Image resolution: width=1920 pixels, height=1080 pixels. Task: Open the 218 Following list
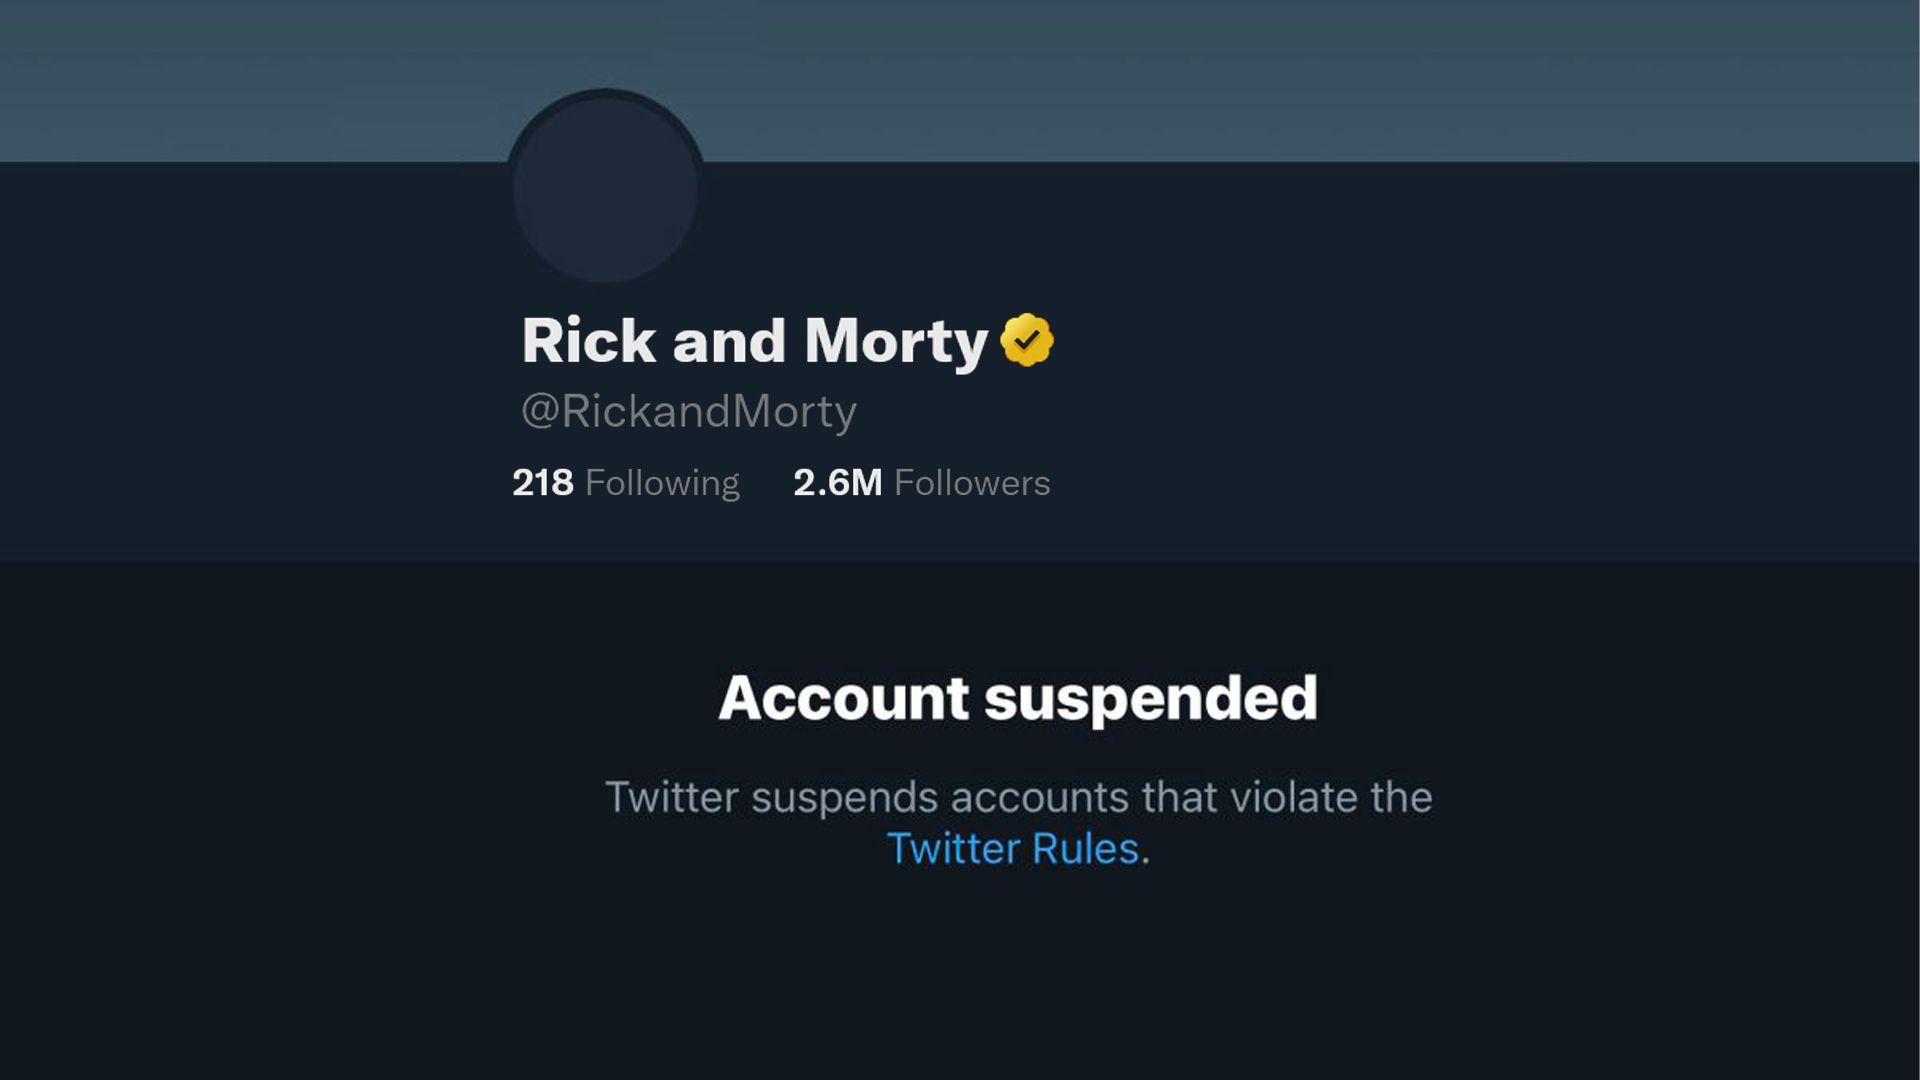tap(625, 483)
